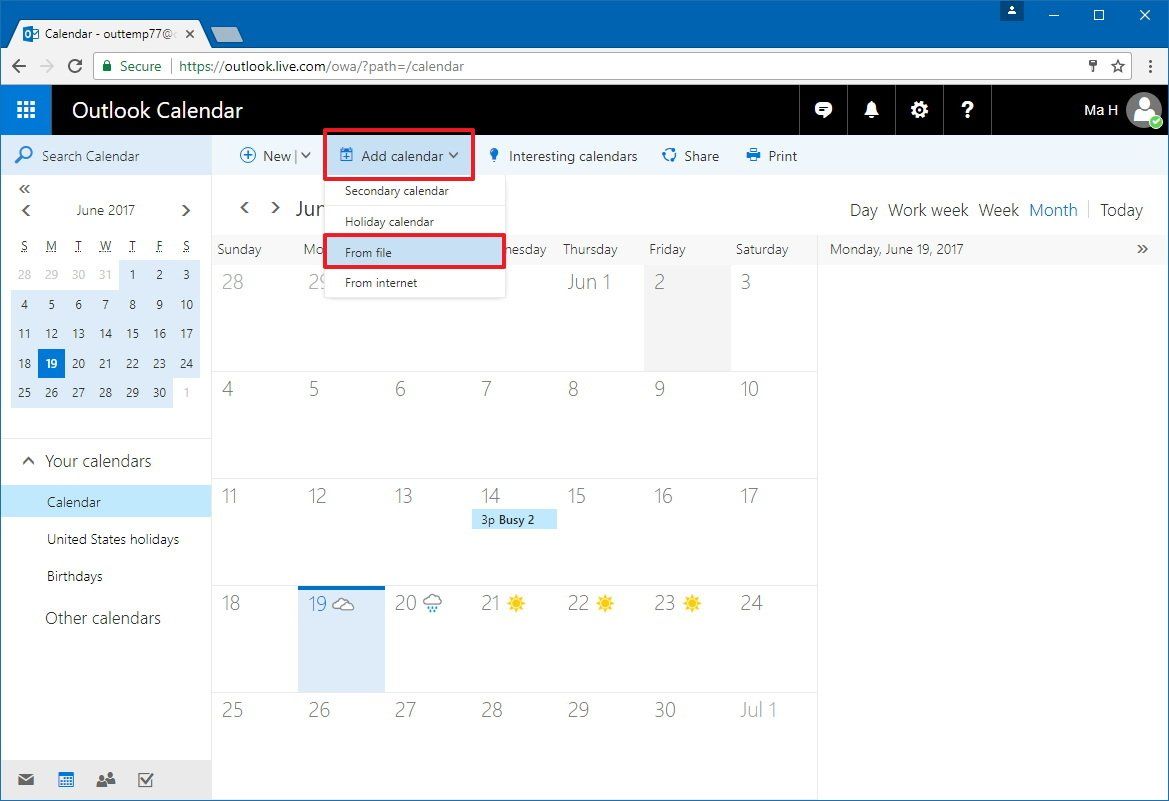Screen dimensions: 1169x801
Task: Click Other calendars heading
Action: 103,618
